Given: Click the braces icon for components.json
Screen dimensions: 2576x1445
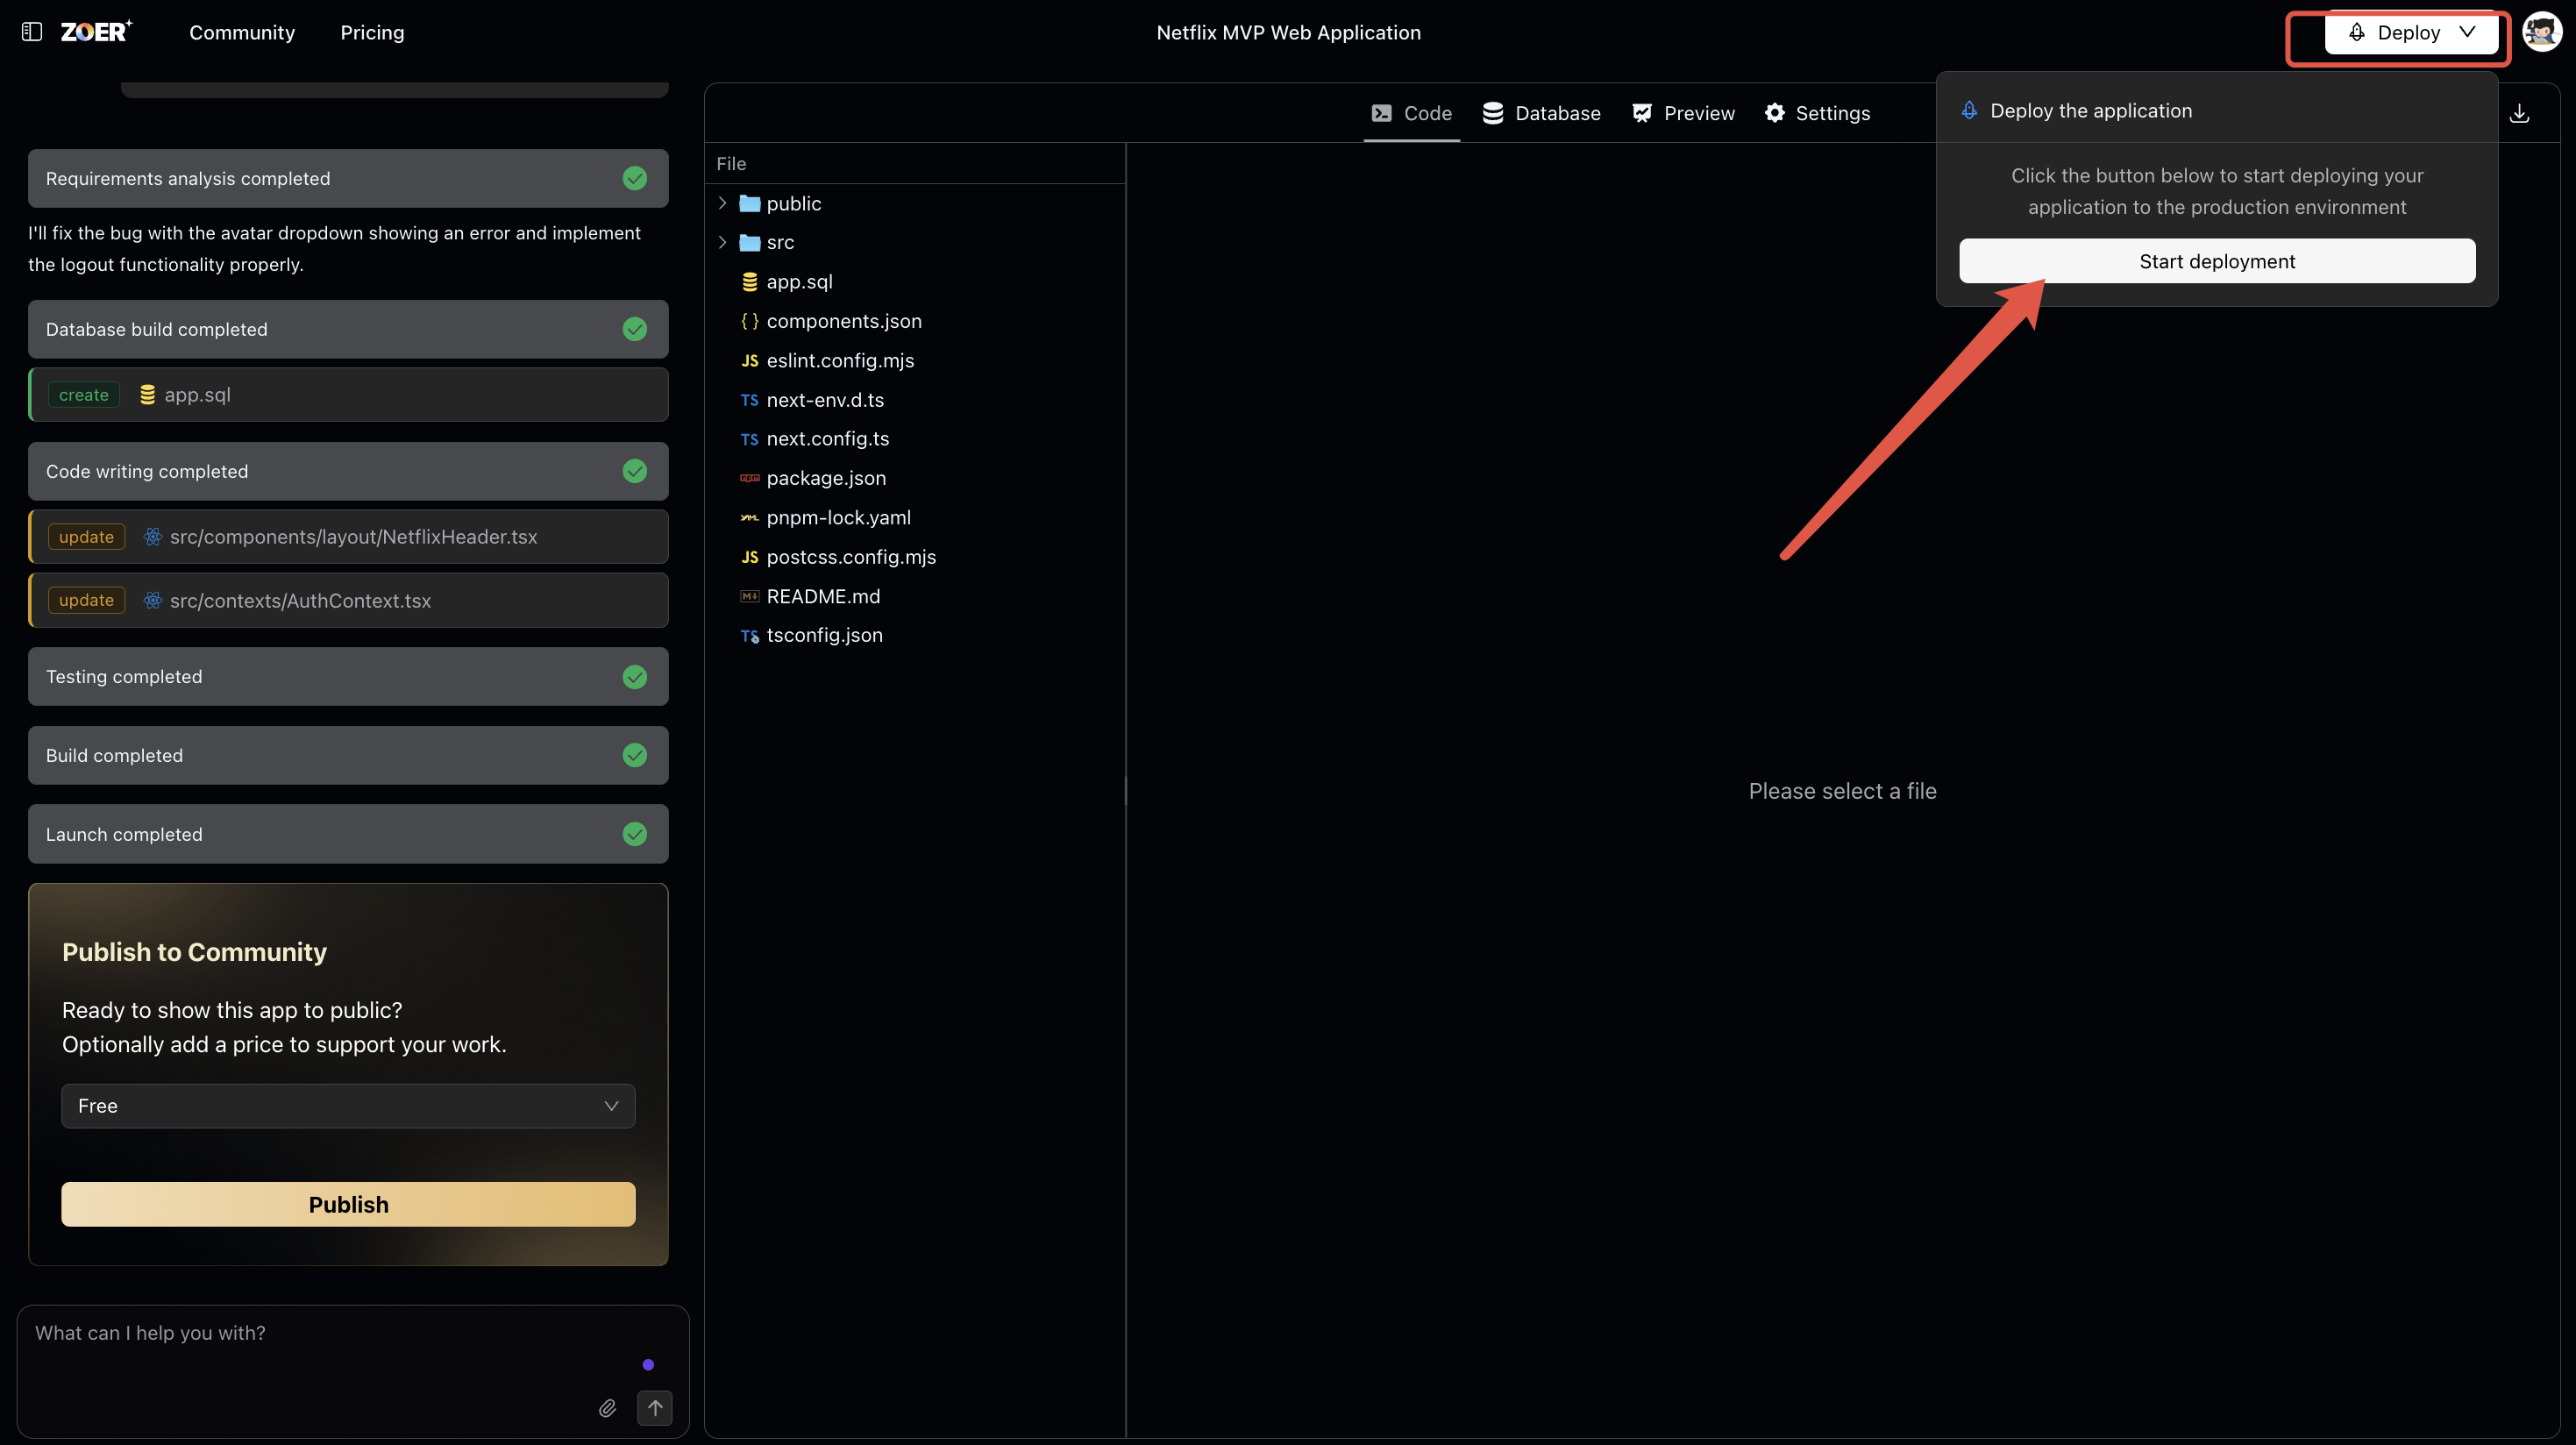Looking at the screenshot, I should pyautogui.click(x=749, y=321).
